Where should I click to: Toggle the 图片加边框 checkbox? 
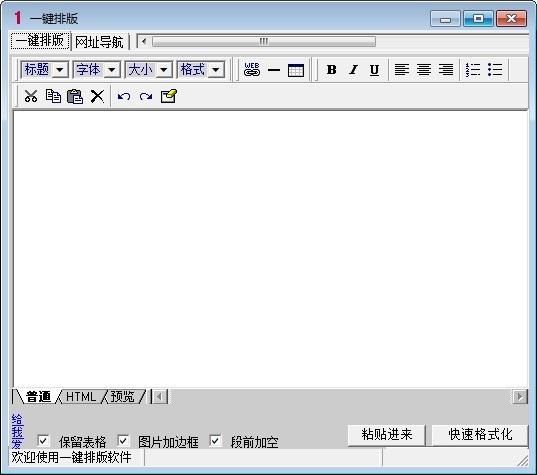pos(123,441)
